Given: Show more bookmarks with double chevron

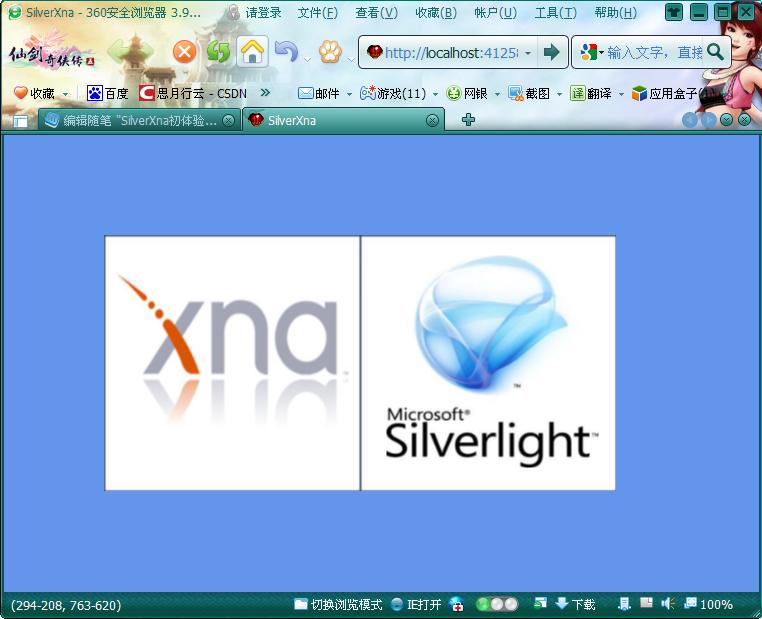Looking at the screenshot, I should tap(265, 92).
